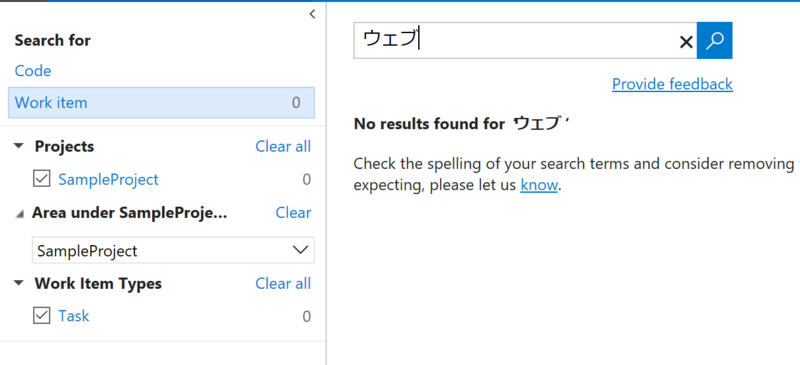The height and width of the screenshot is (365, 800).
Task: Click the 'Search for' heading
Action: pos(53,40)
